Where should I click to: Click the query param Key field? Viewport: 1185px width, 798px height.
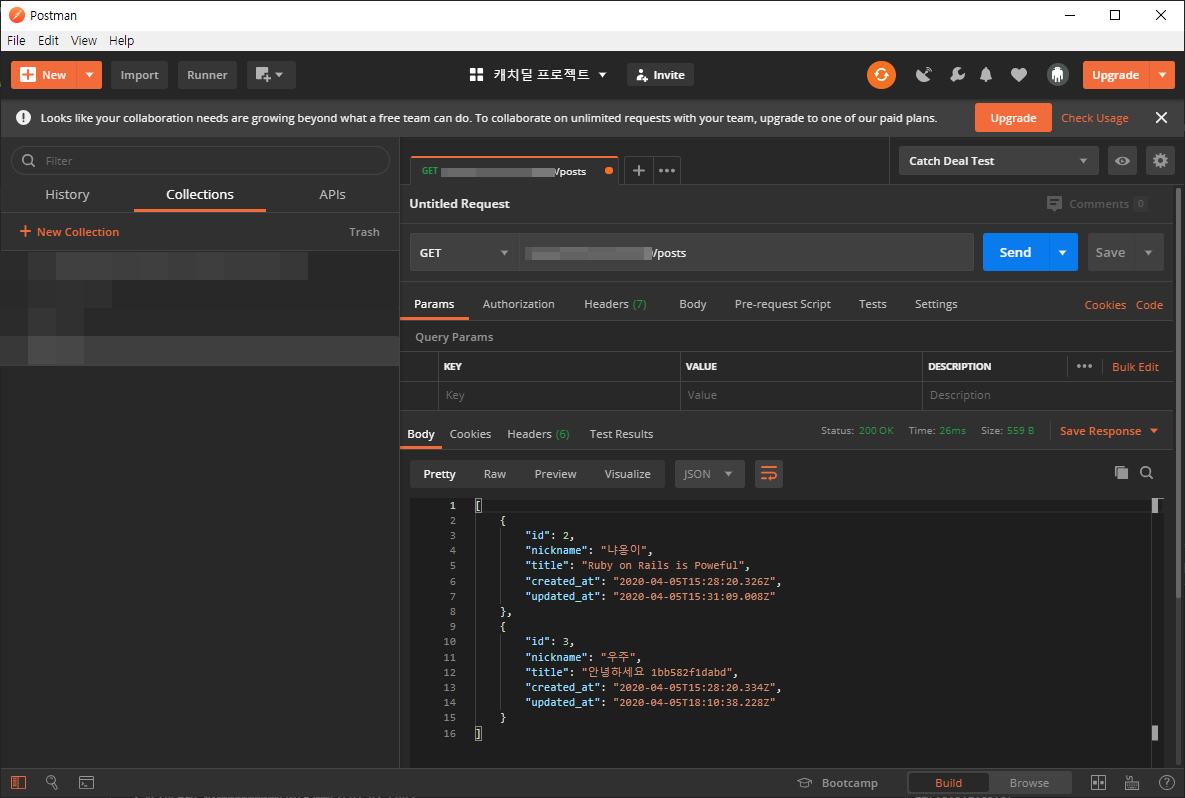559,395
